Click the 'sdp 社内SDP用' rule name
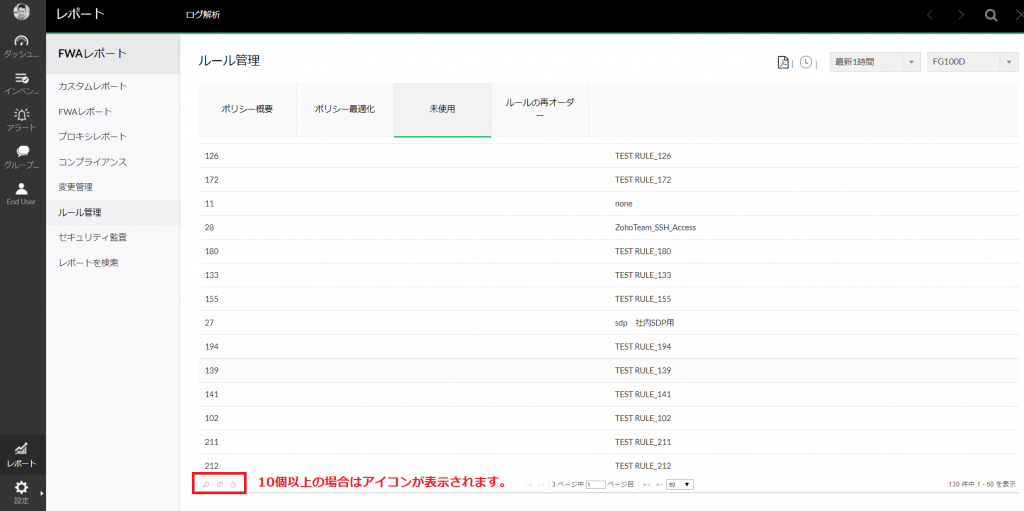Image resolution: width=1024 pixels, height=511 pixels. tap(645, 323)
